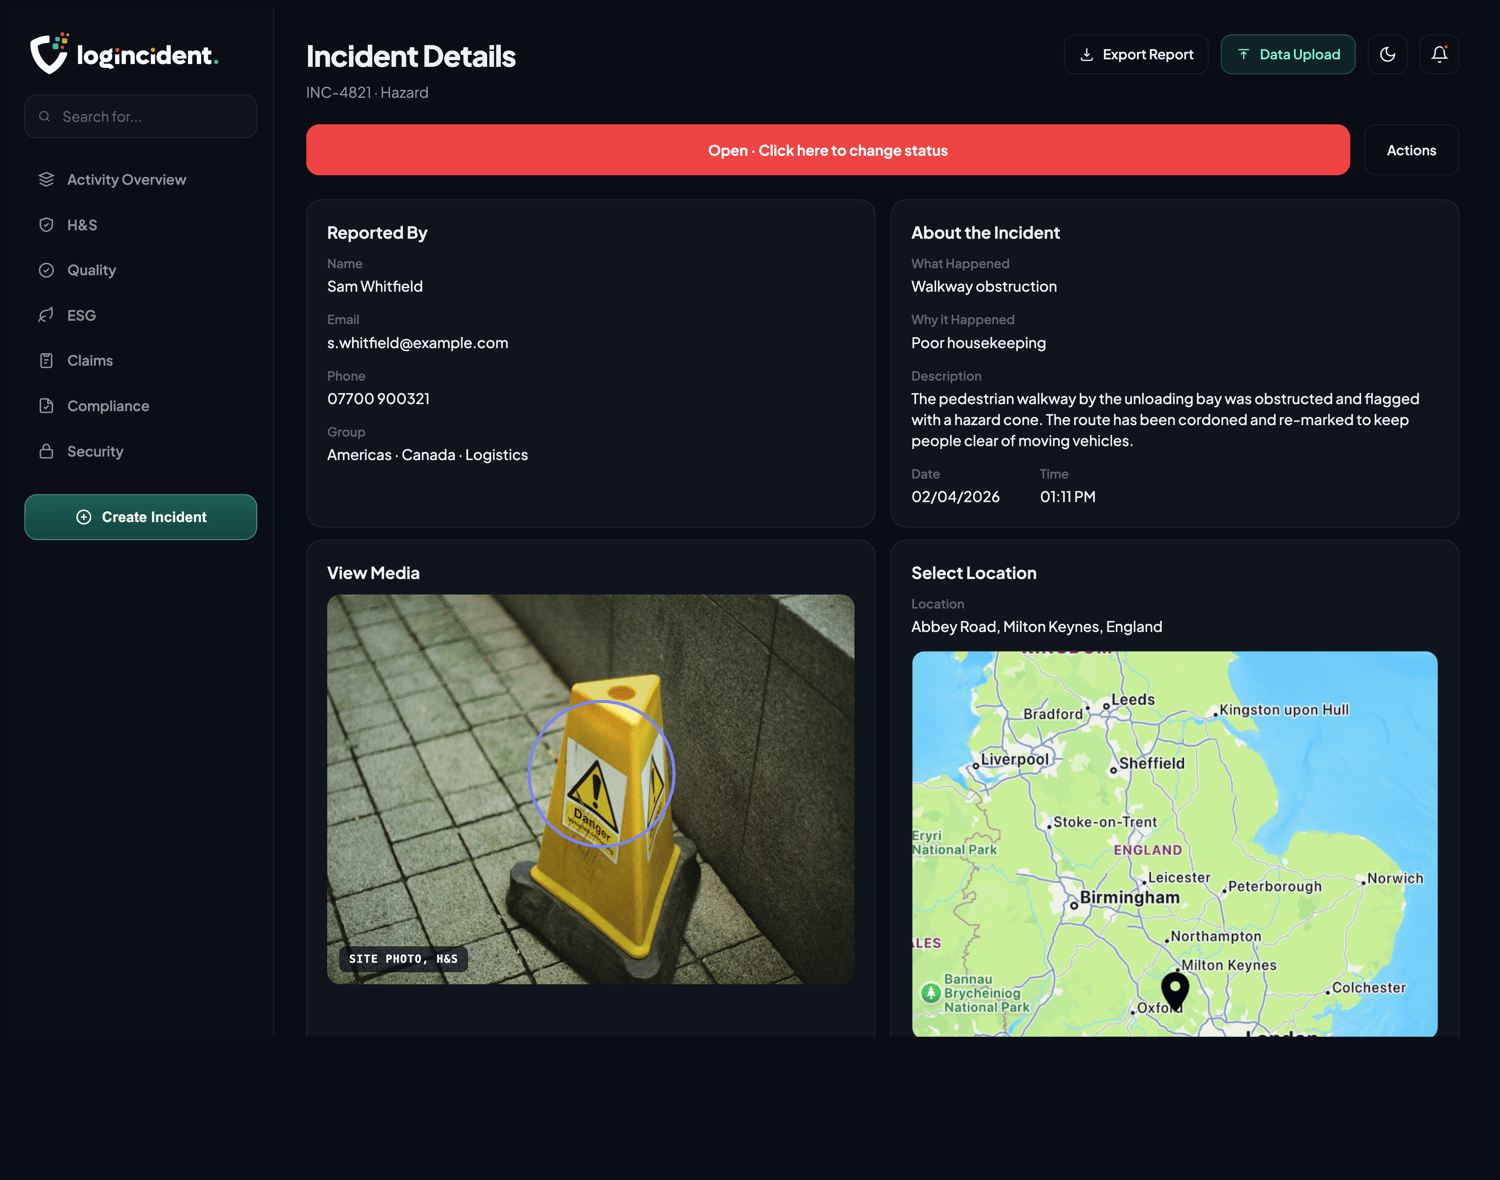Image resolution: width=1500 pixels, height=1180 pixels.
Task: Click the Security lock icon
Action: coord(46,451)
